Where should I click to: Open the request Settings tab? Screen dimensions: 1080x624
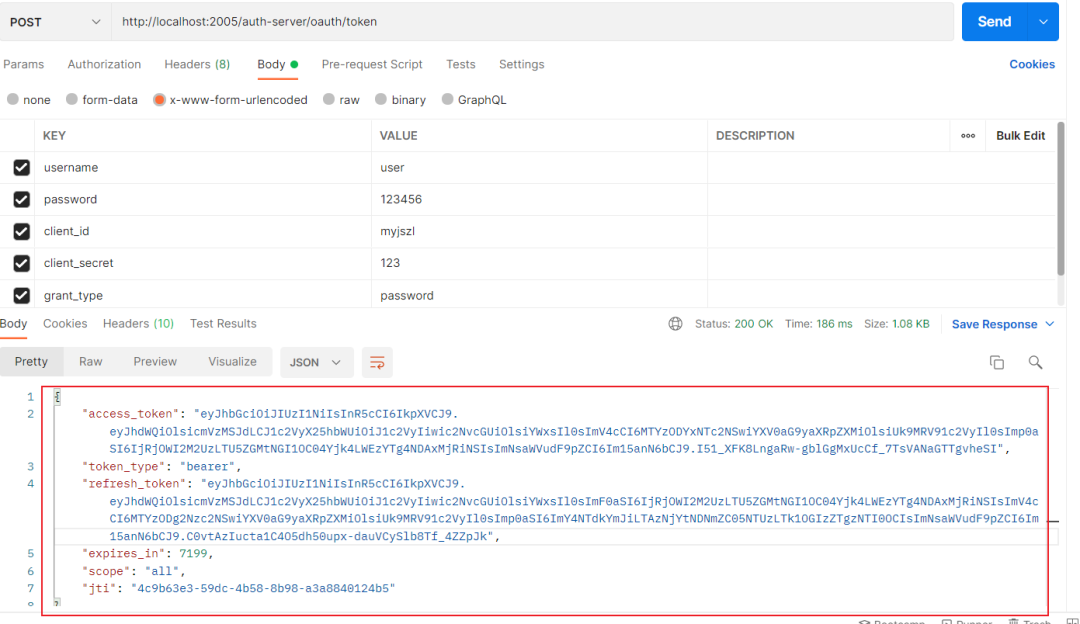click(521, 64)
